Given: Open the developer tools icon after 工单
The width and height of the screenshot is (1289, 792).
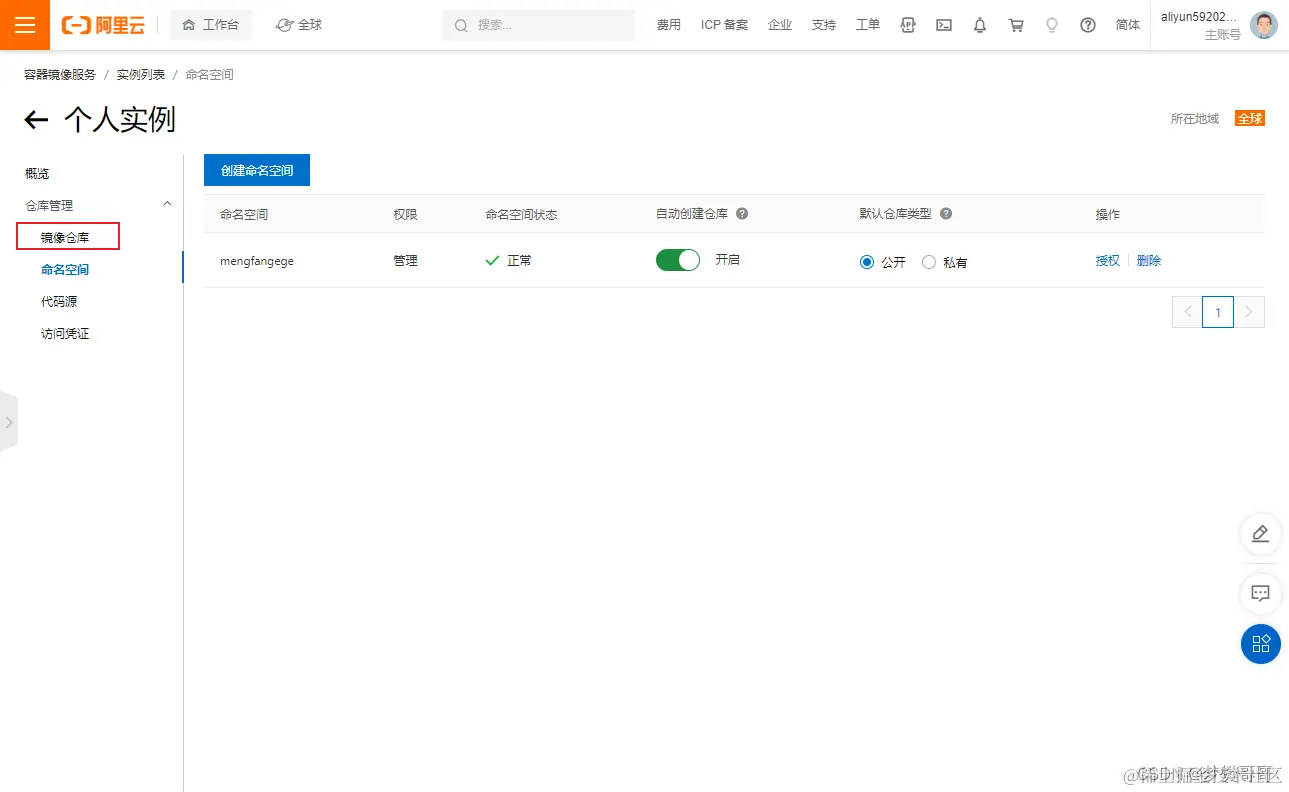Looking at the screenshot, I should [908, 25].
